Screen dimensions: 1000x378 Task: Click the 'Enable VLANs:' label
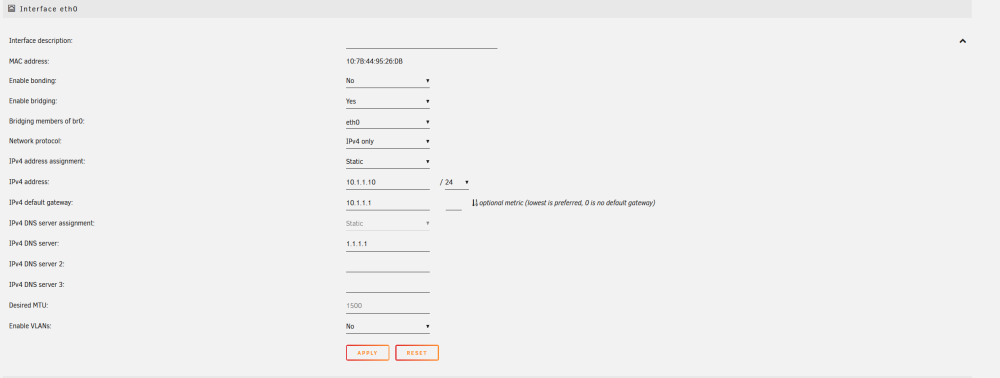point(30,326)
